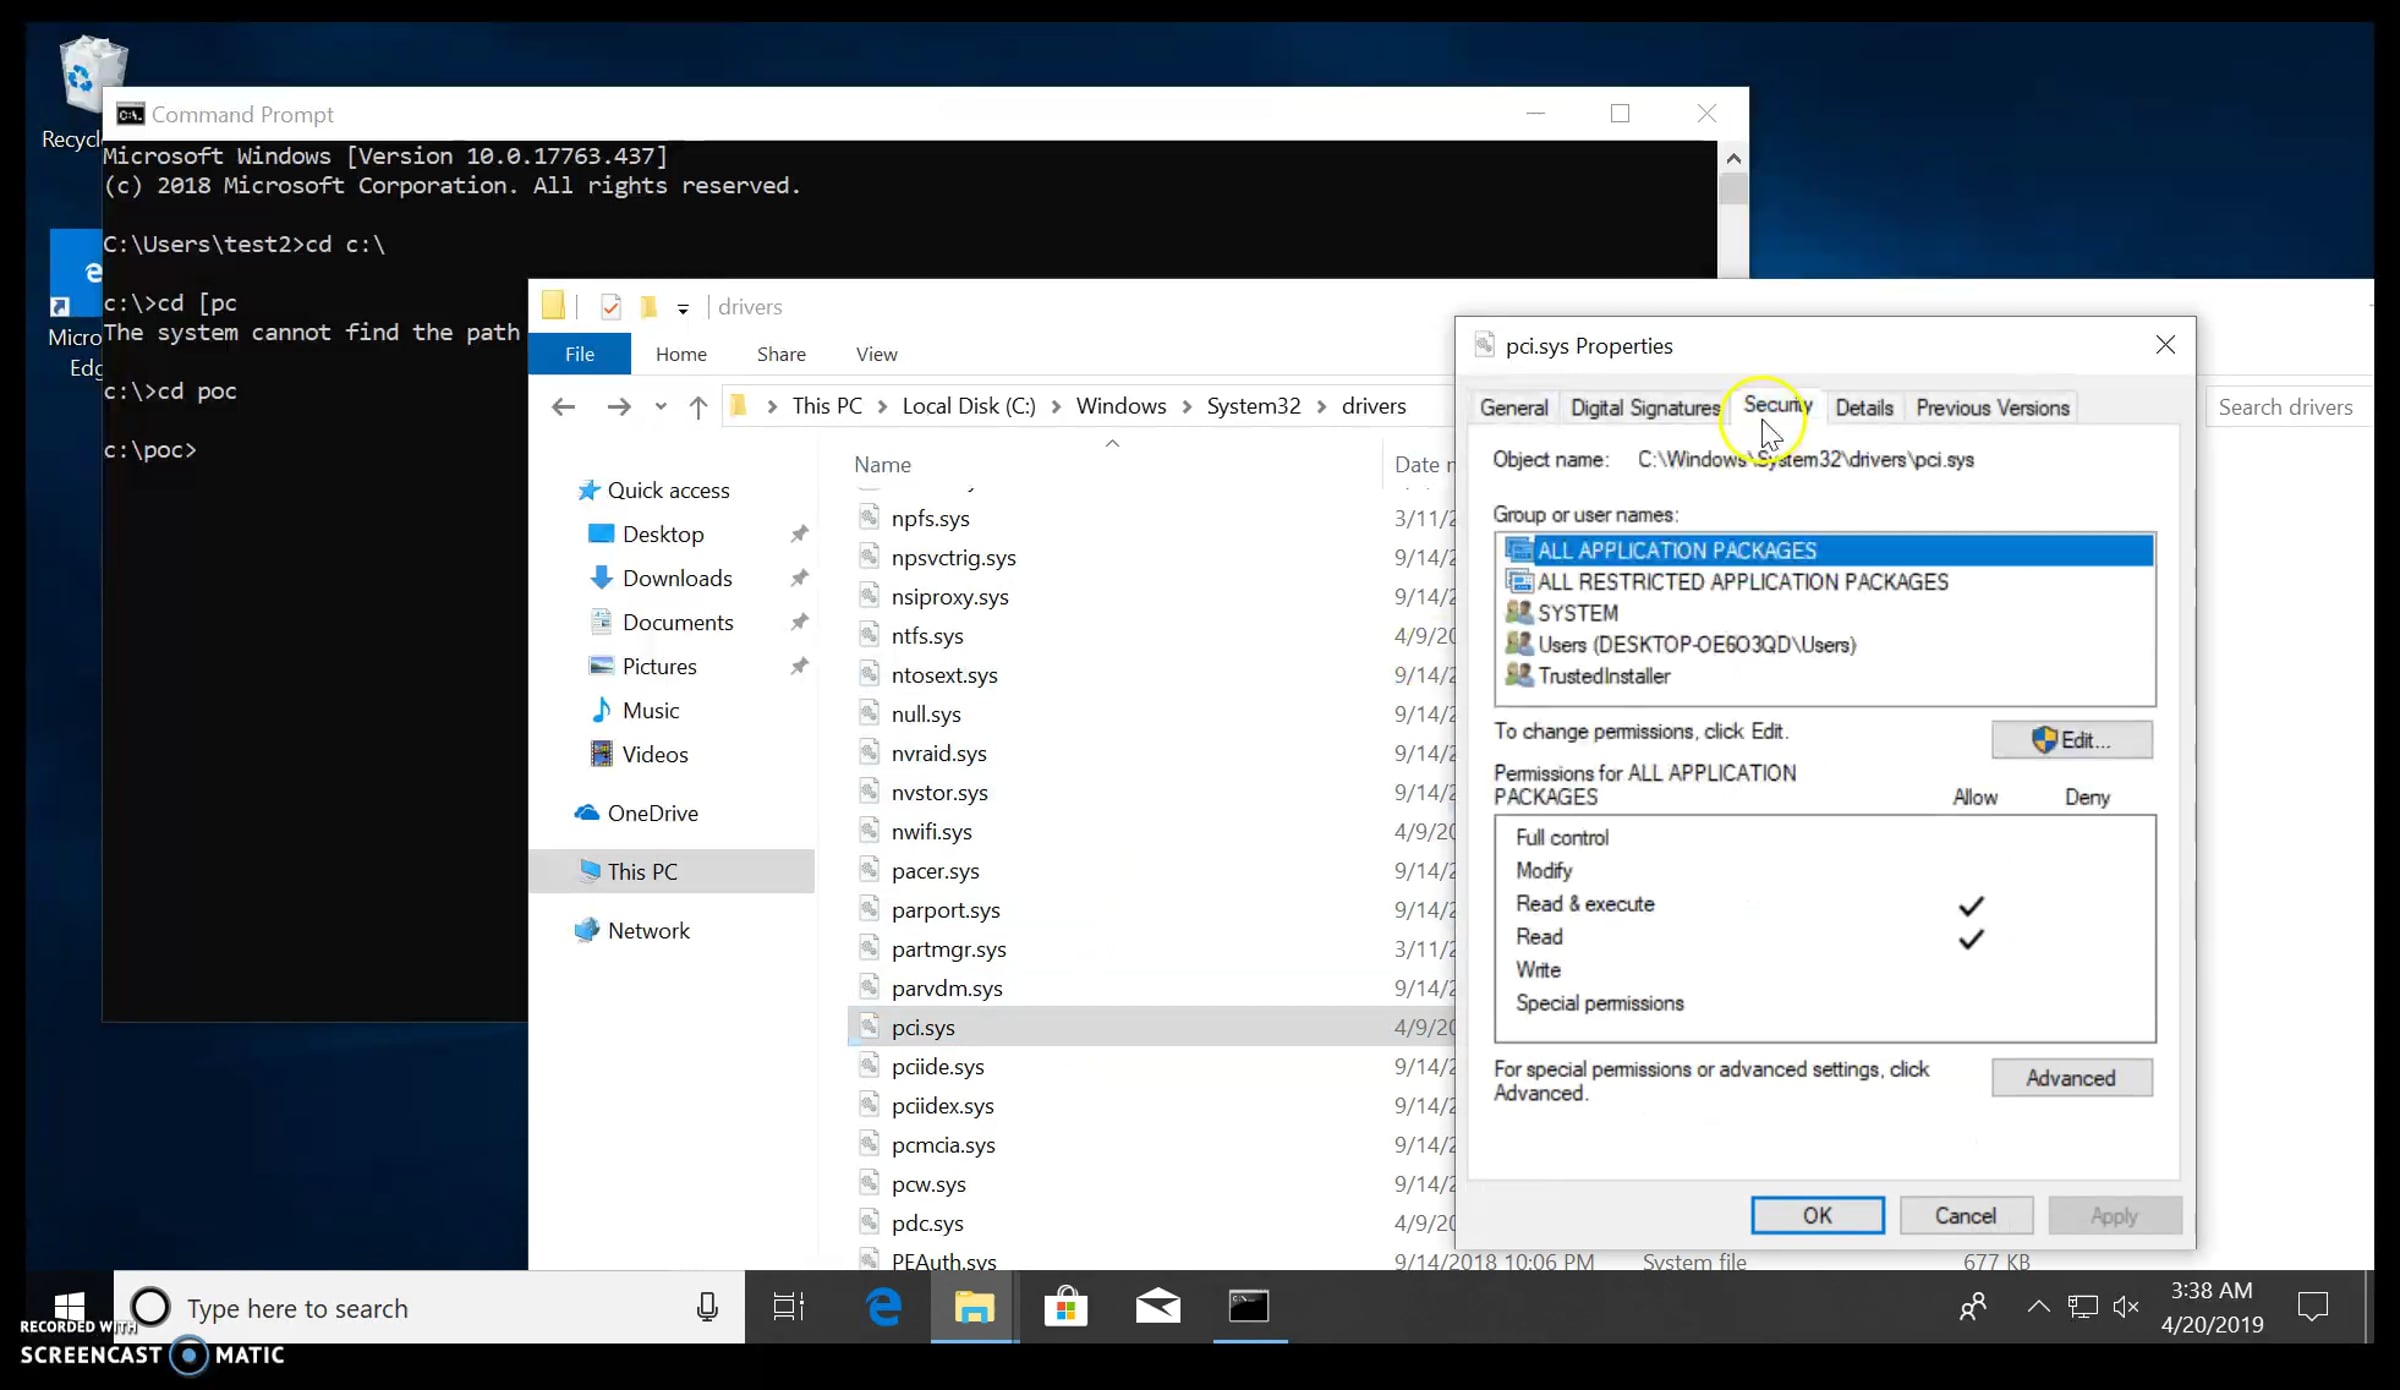Click the Edit permissions button

coord(2072,740)
